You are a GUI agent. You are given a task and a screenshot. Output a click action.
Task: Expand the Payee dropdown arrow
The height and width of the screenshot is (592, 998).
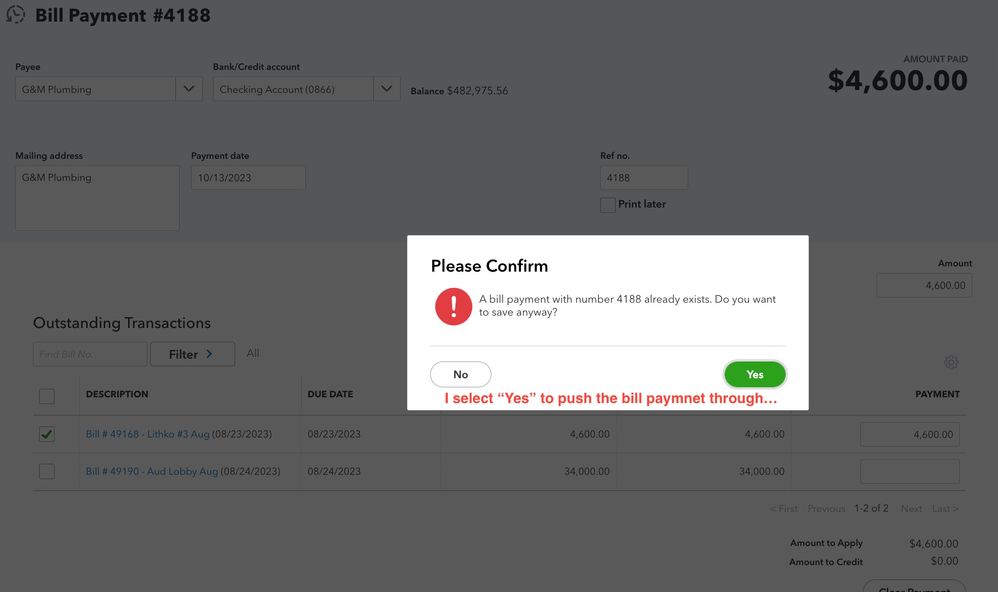(x=189, y=89)
